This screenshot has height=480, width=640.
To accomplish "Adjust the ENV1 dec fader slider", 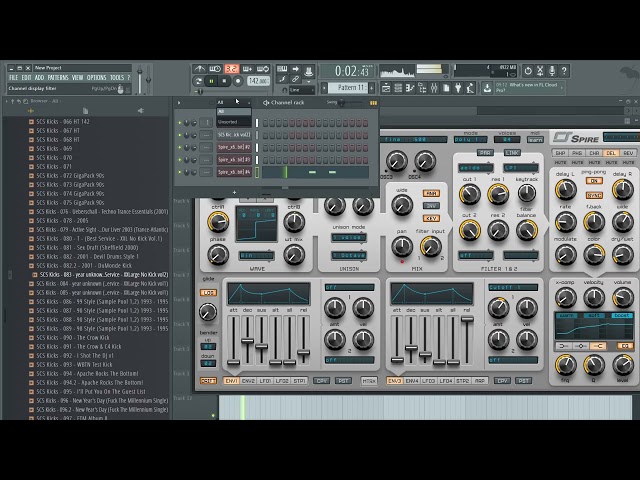I will tap(247, 340).
